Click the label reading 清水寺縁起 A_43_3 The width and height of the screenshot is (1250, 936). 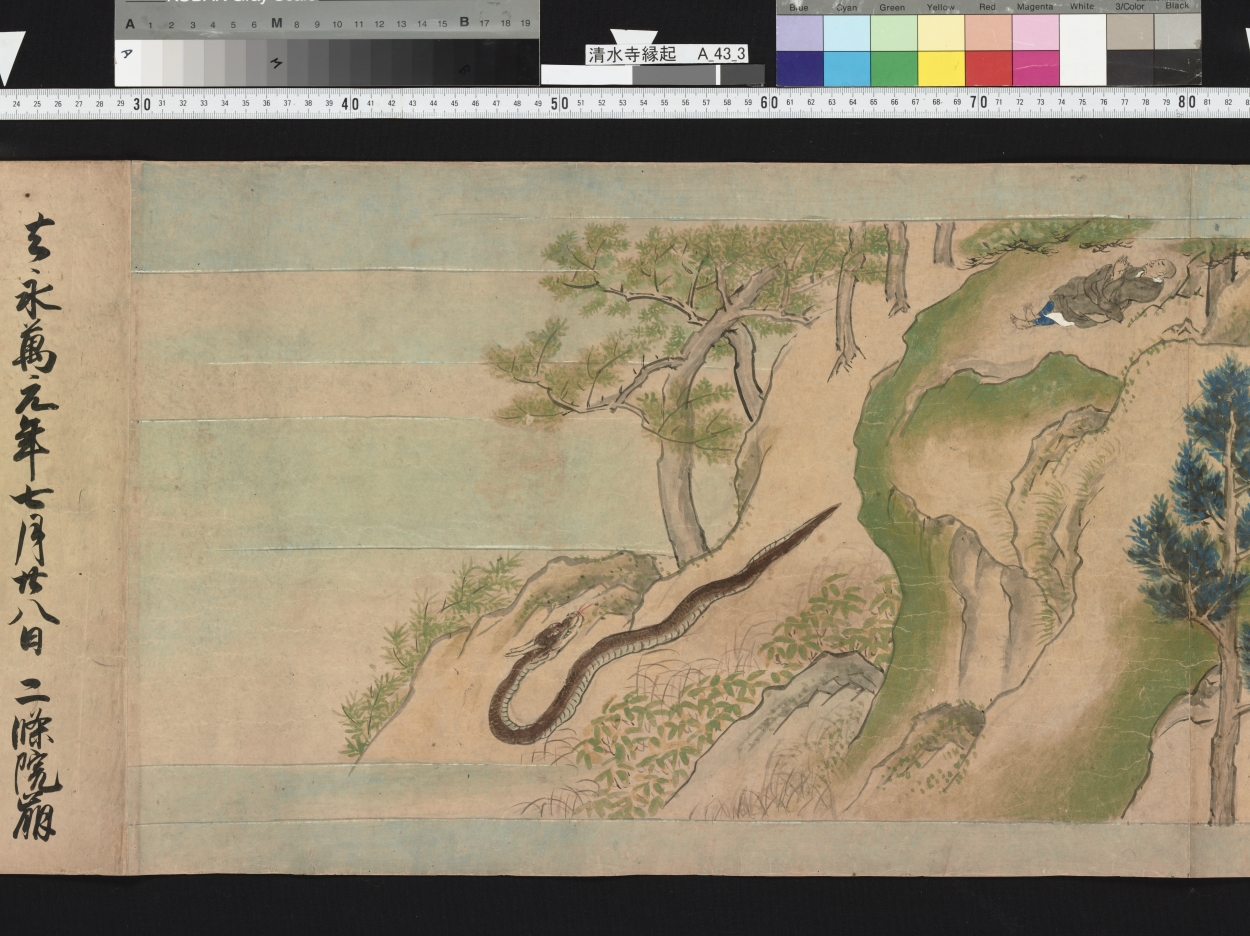(666, 54)
